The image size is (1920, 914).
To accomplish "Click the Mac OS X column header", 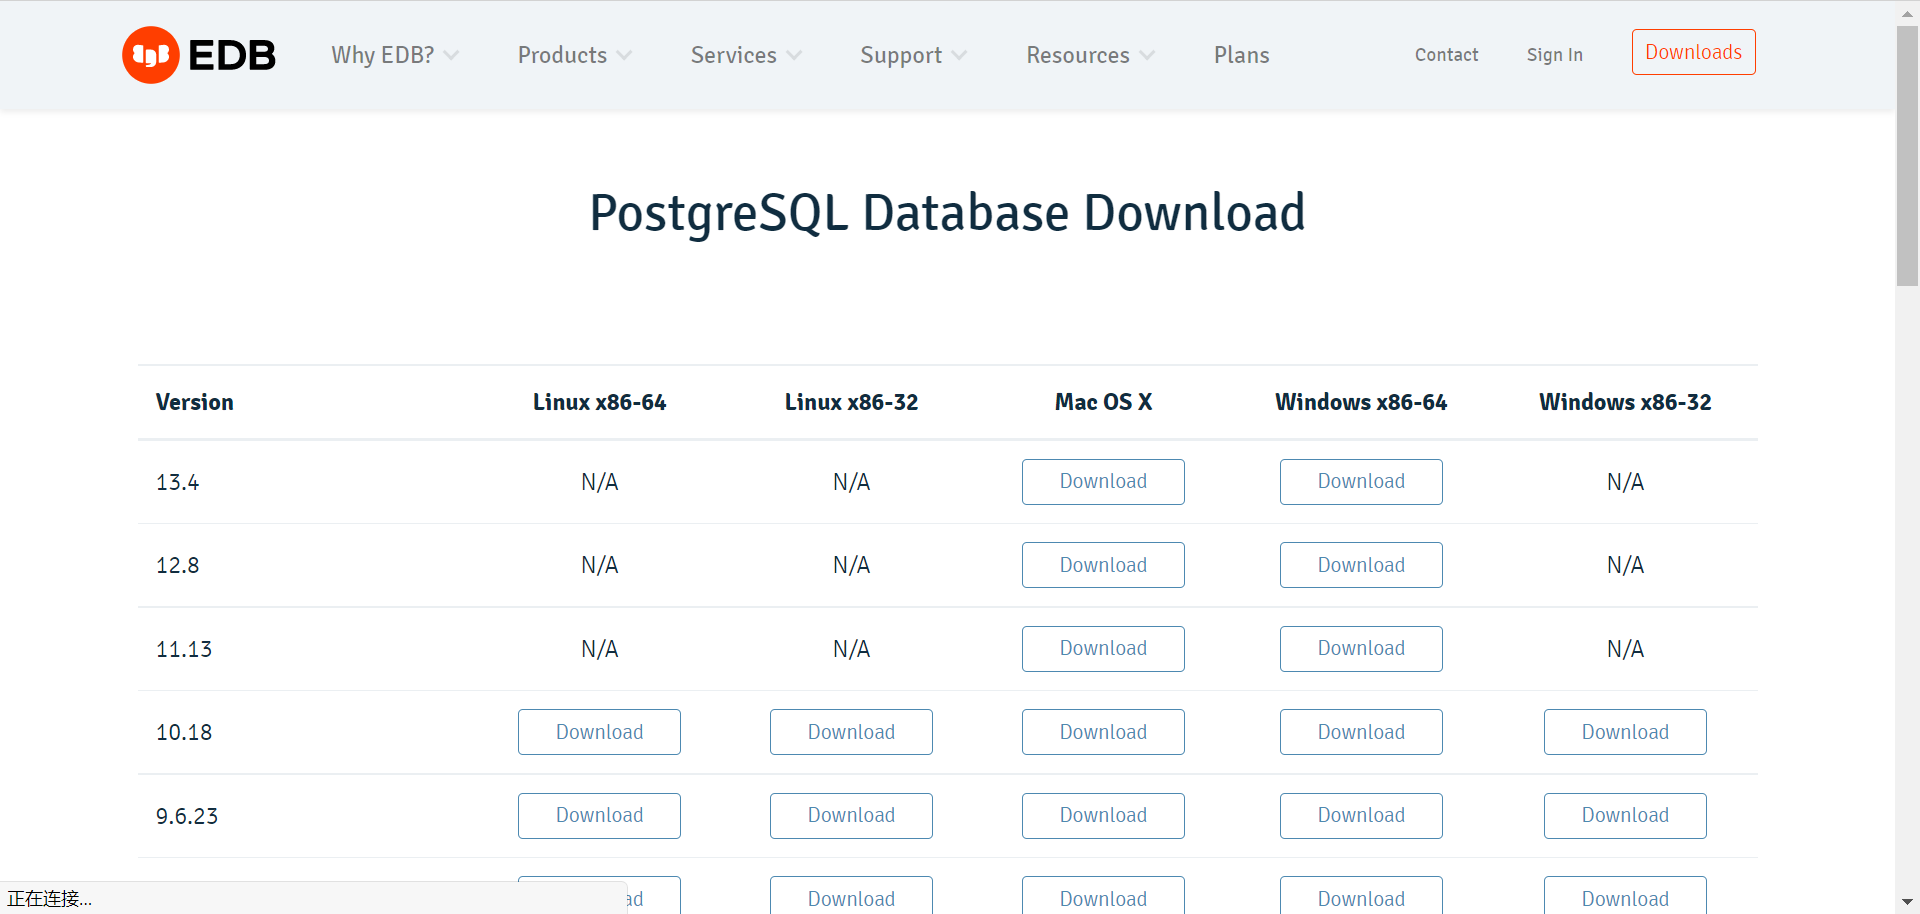I will 1103,402.
